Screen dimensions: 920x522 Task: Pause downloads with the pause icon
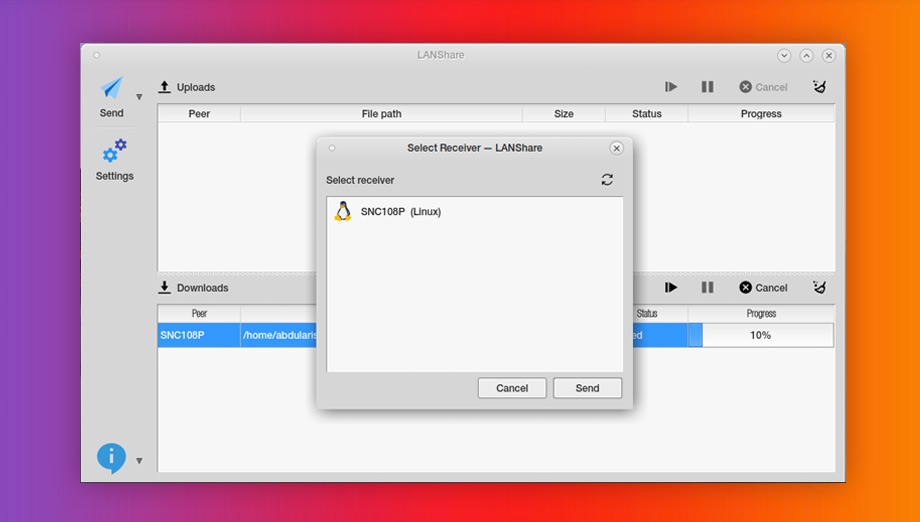point(708,287)
